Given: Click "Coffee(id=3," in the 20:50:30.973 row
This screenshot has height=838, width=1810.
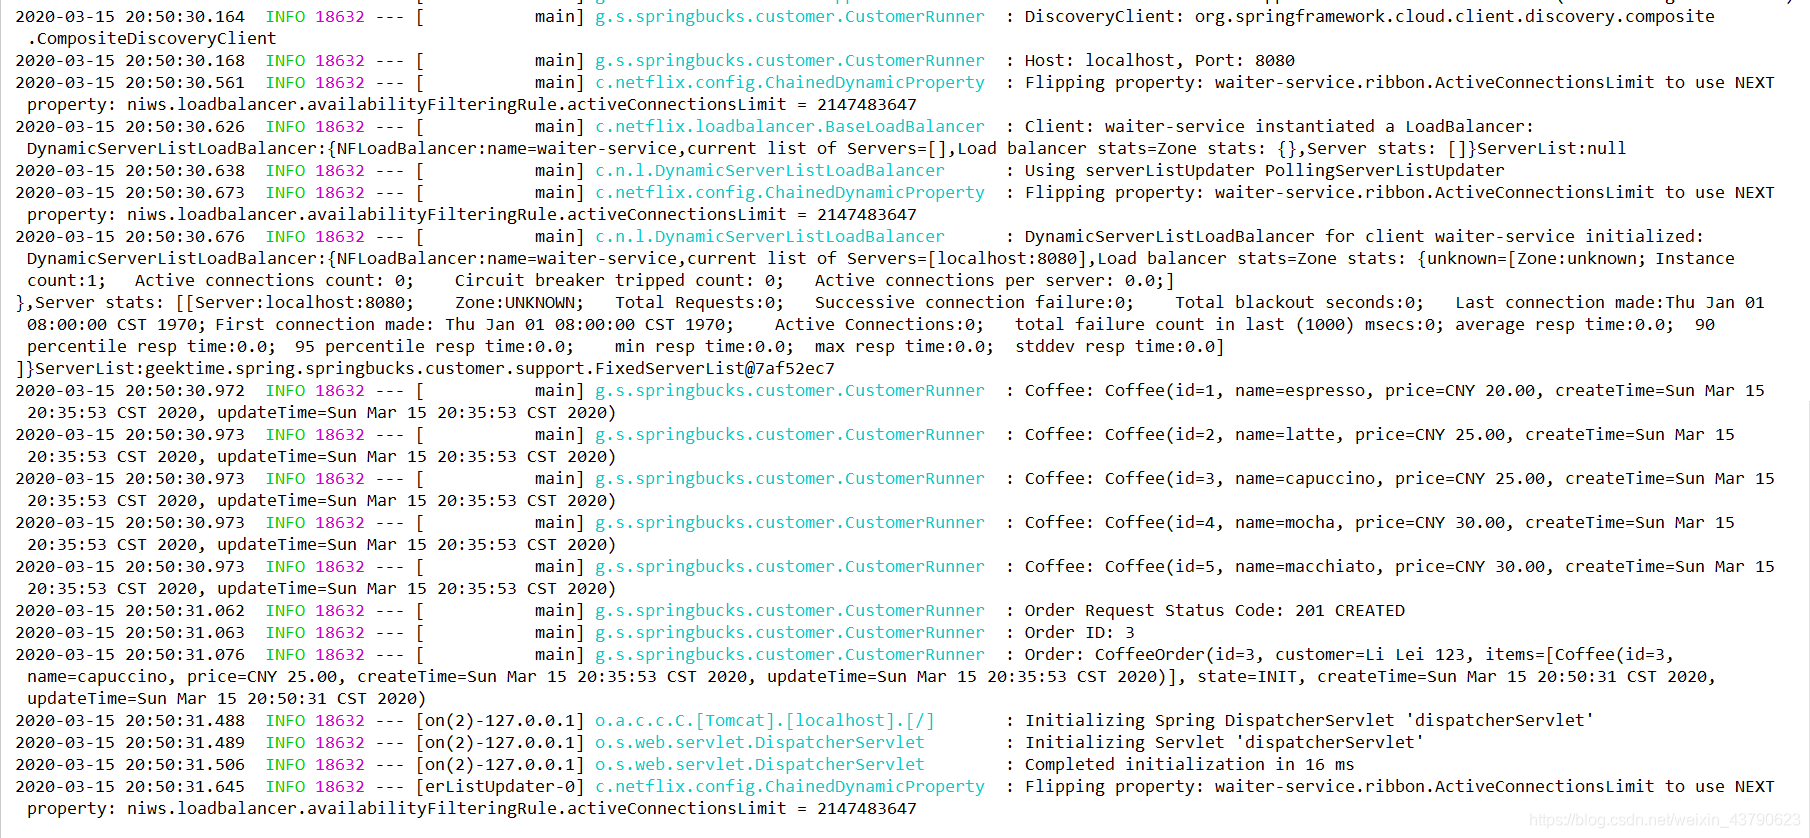Looking at the screenshot, I should pos(1164,479).
